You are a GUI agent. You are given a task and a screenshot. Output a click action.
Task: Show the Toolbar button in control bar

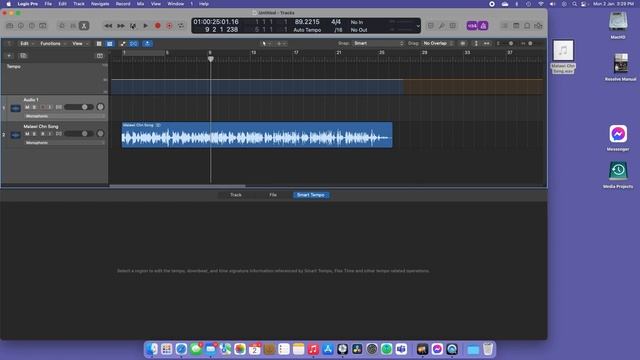[43, 26]
